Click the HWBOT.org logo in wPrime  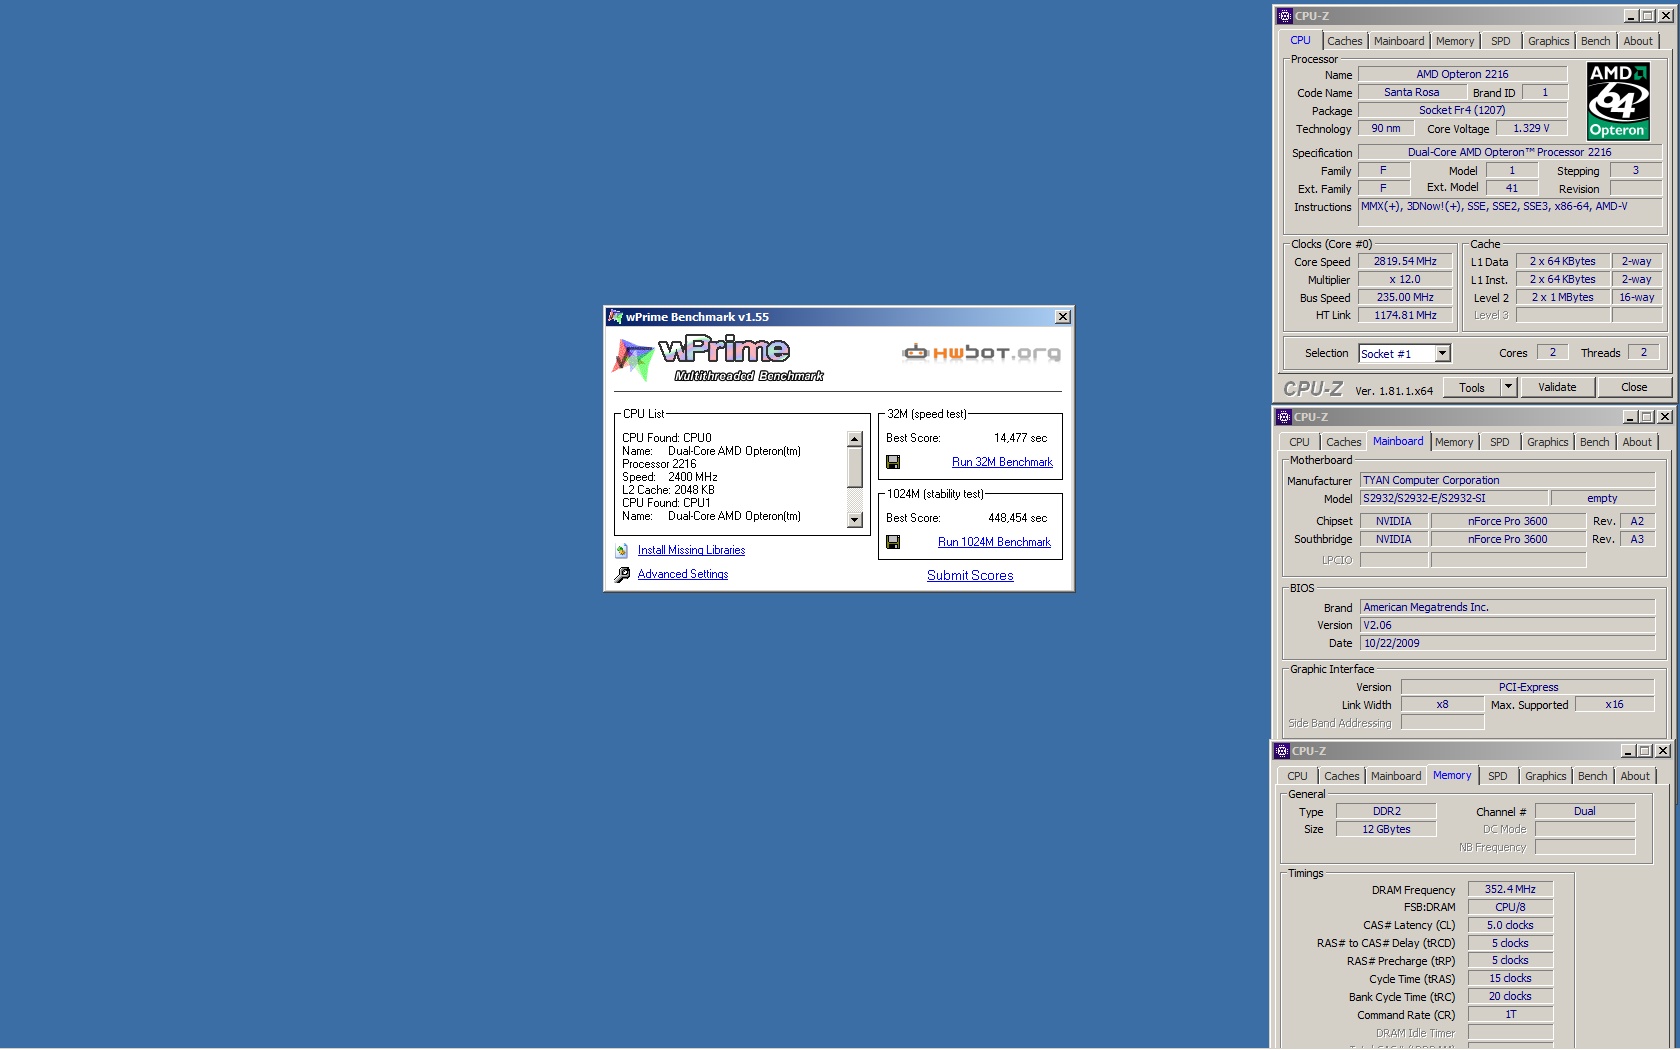(x=981, y=353)
